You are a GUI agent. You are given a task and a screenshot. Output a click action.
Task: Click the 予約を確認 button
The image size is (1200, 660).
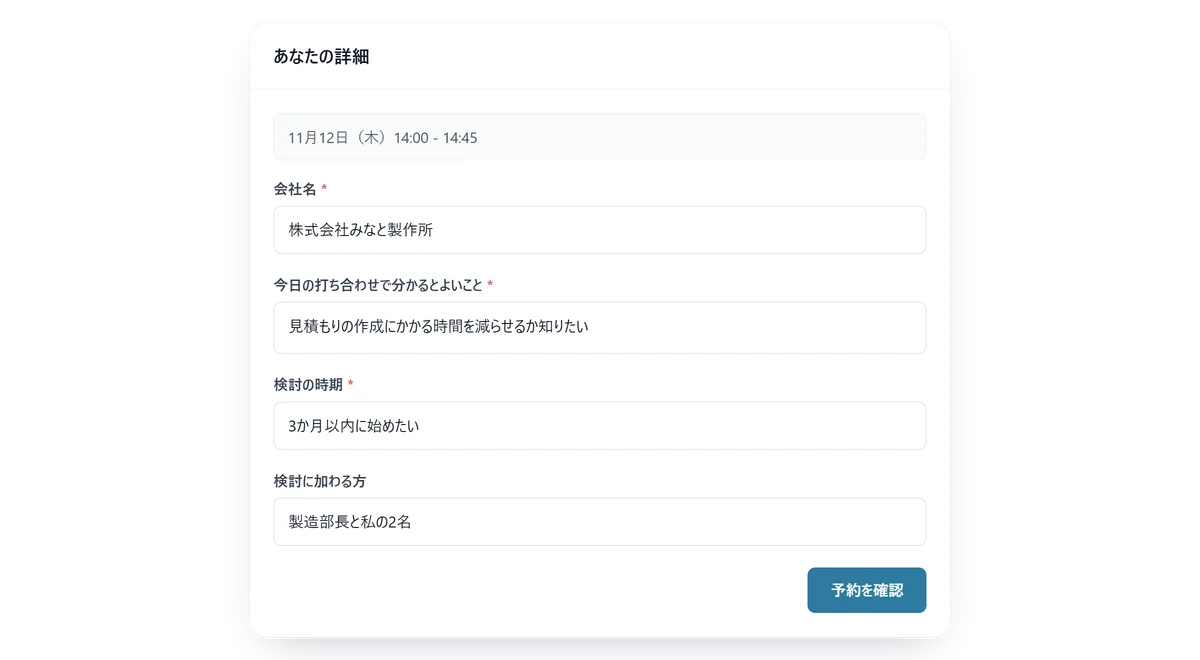(866, 590)
